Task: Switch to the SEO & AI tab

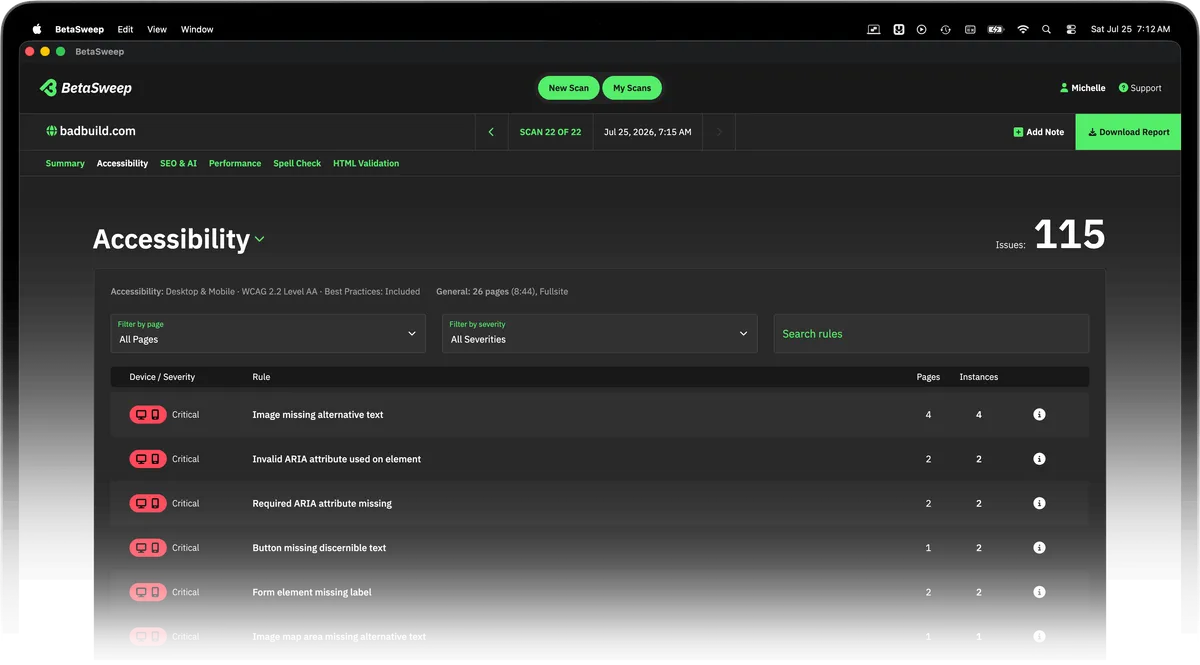Action: 178,163
